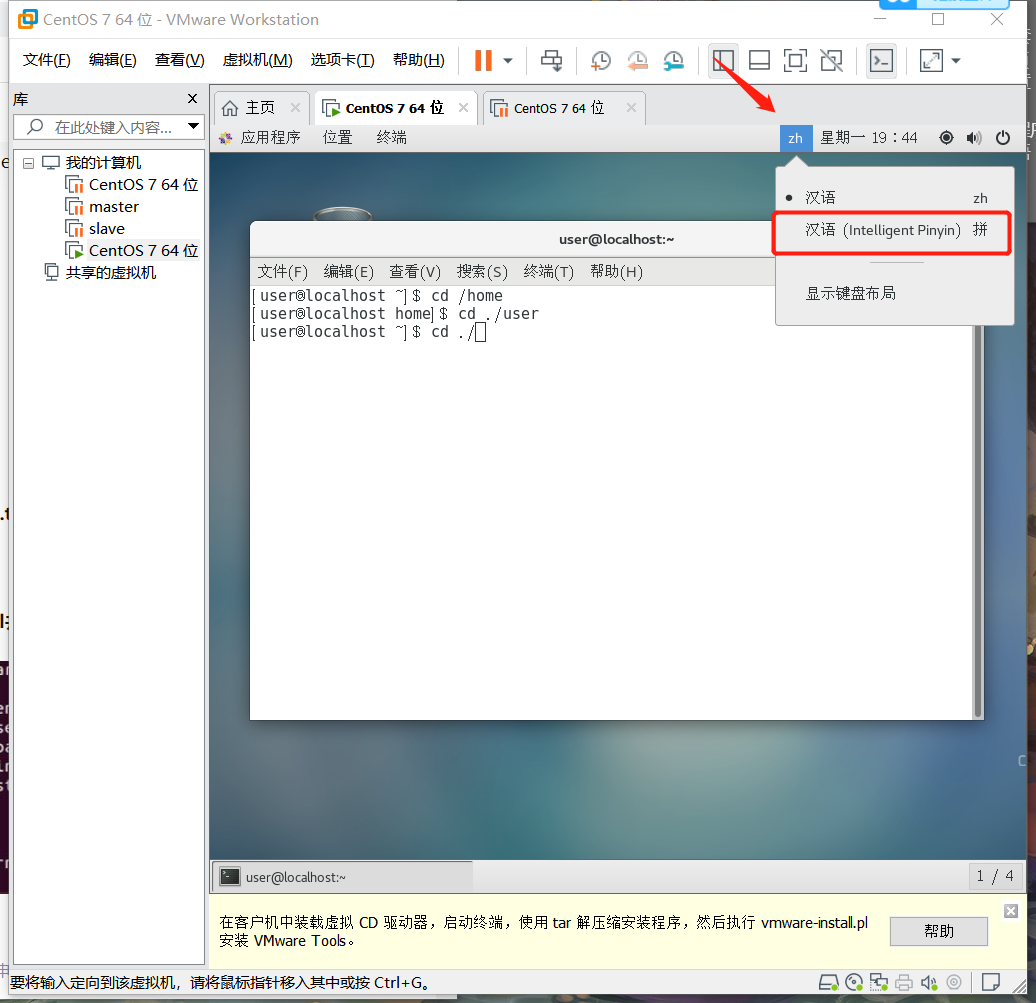Open the terminal's 搜索(S) menu
1036x1003 pixels.
point(482,272)
